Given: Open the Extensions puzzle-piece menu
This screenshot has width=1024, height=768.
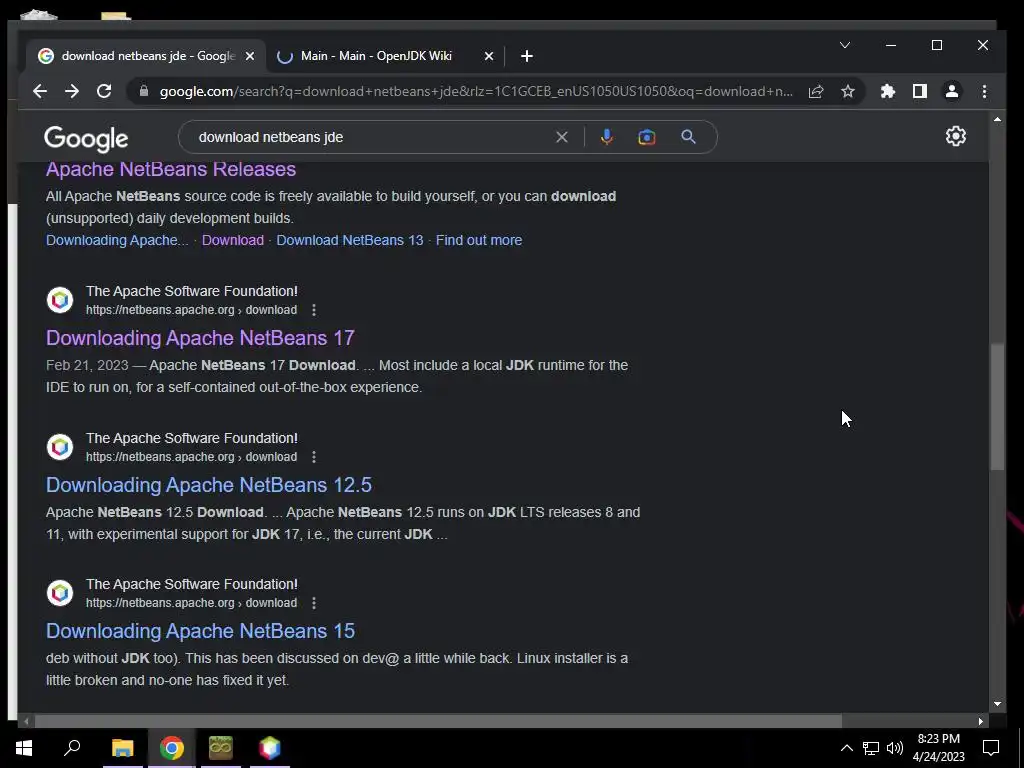Looking at the screenshot, I should pos(888,91).
